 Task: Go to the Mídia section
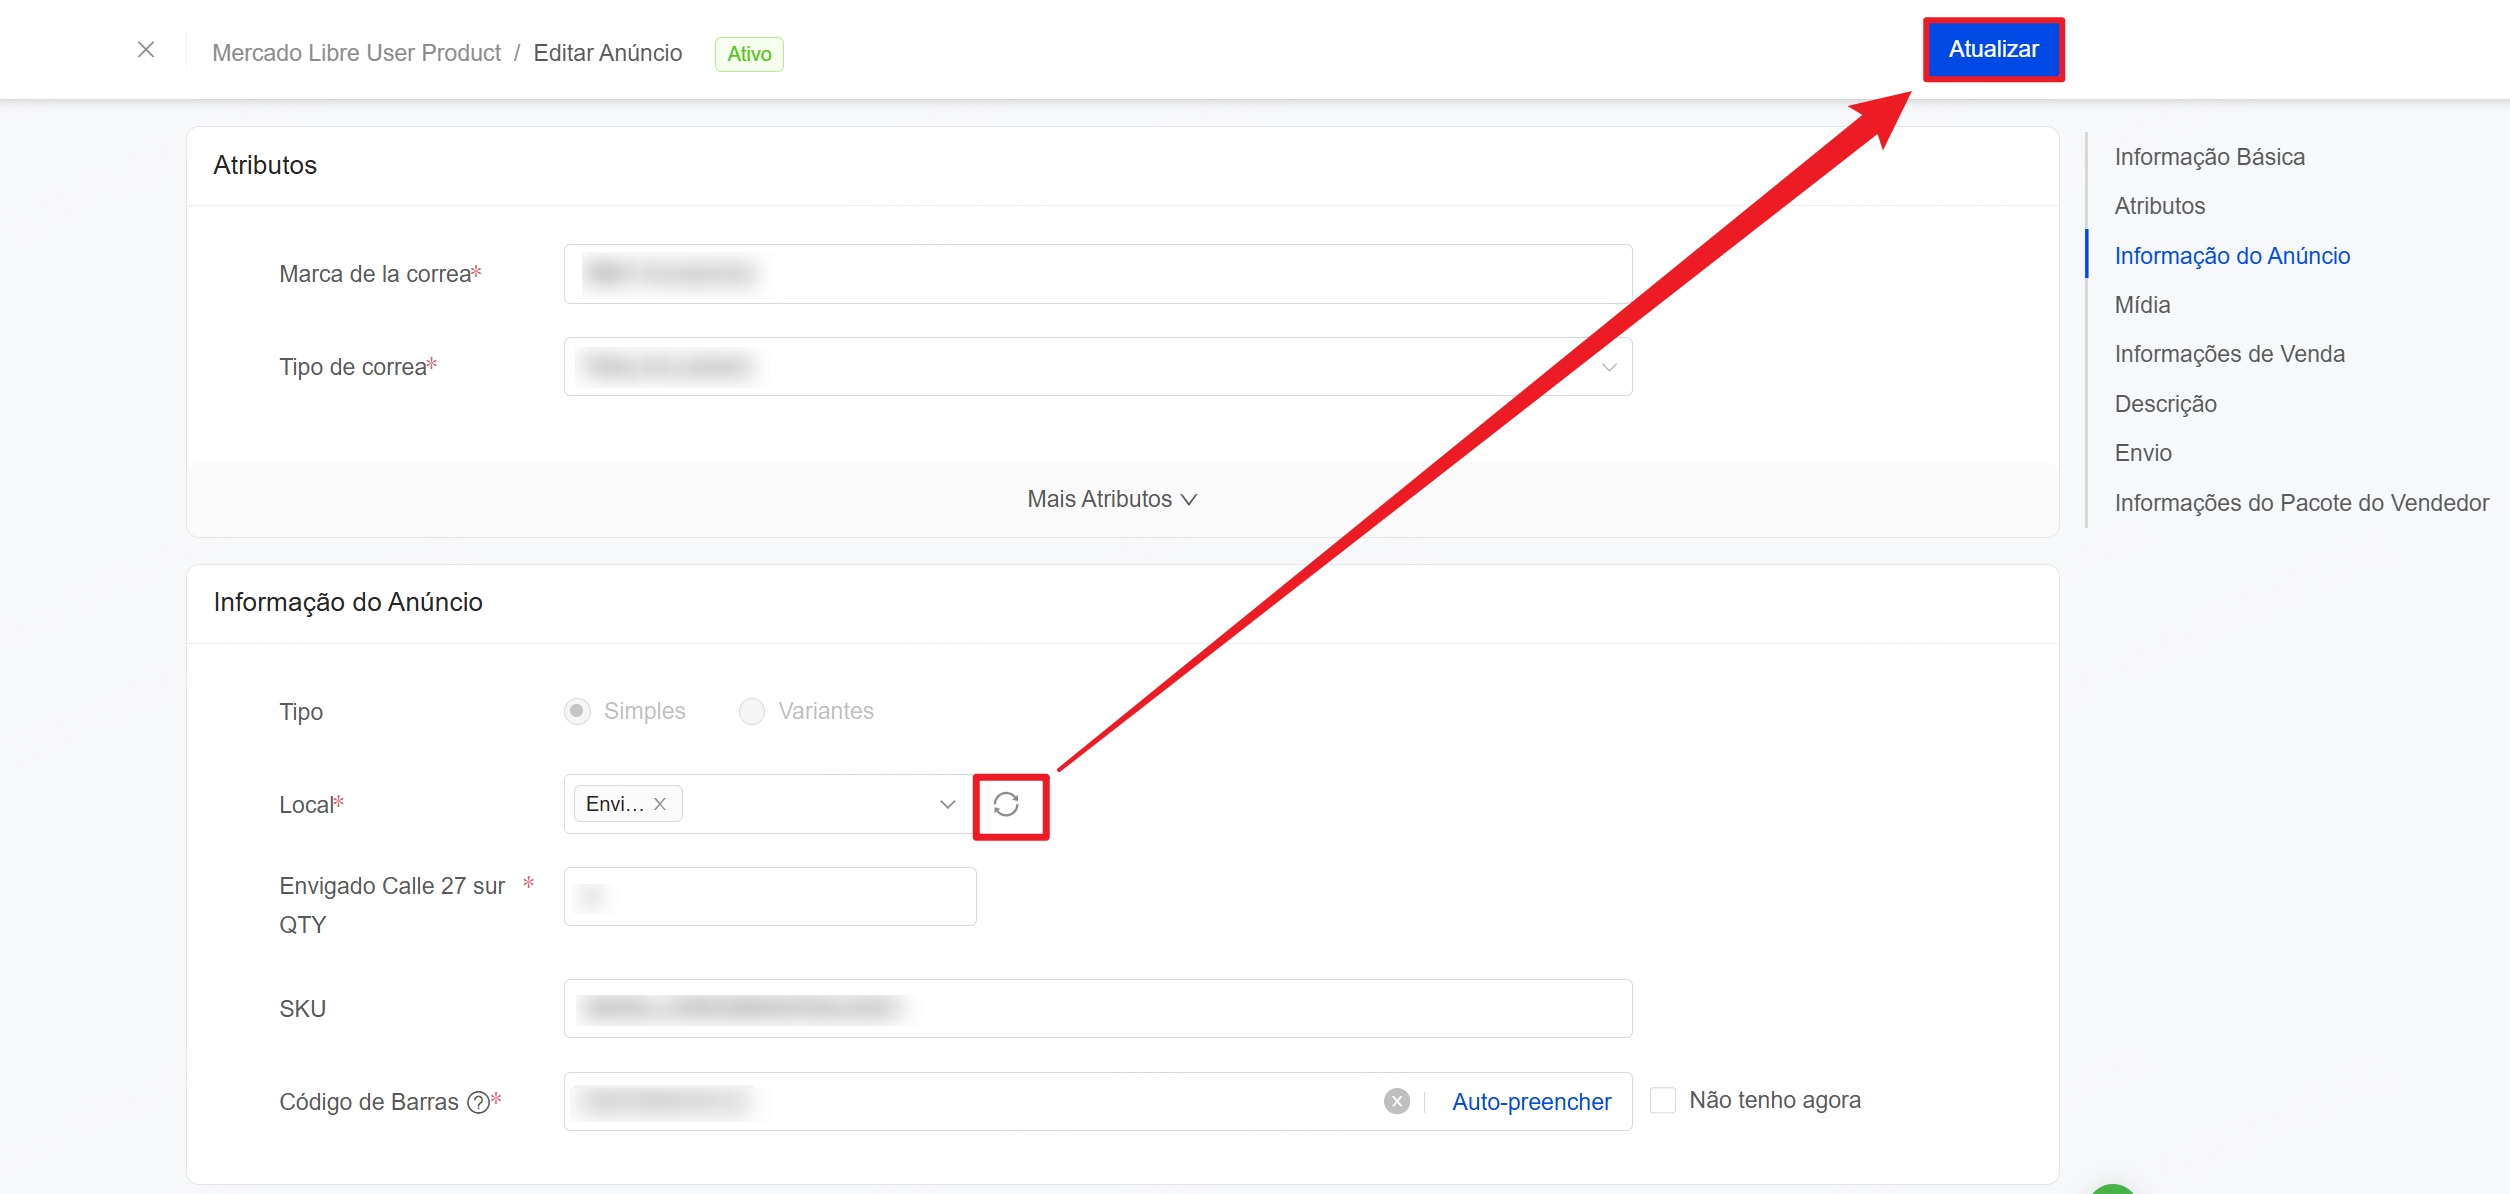[2142, 305]
